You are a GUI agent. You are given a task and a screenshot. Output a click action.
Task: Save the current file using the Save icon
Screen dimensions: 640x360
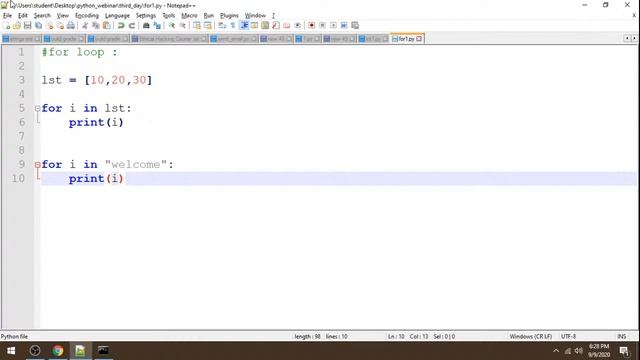pyautogui.click(x=27, y=25)
